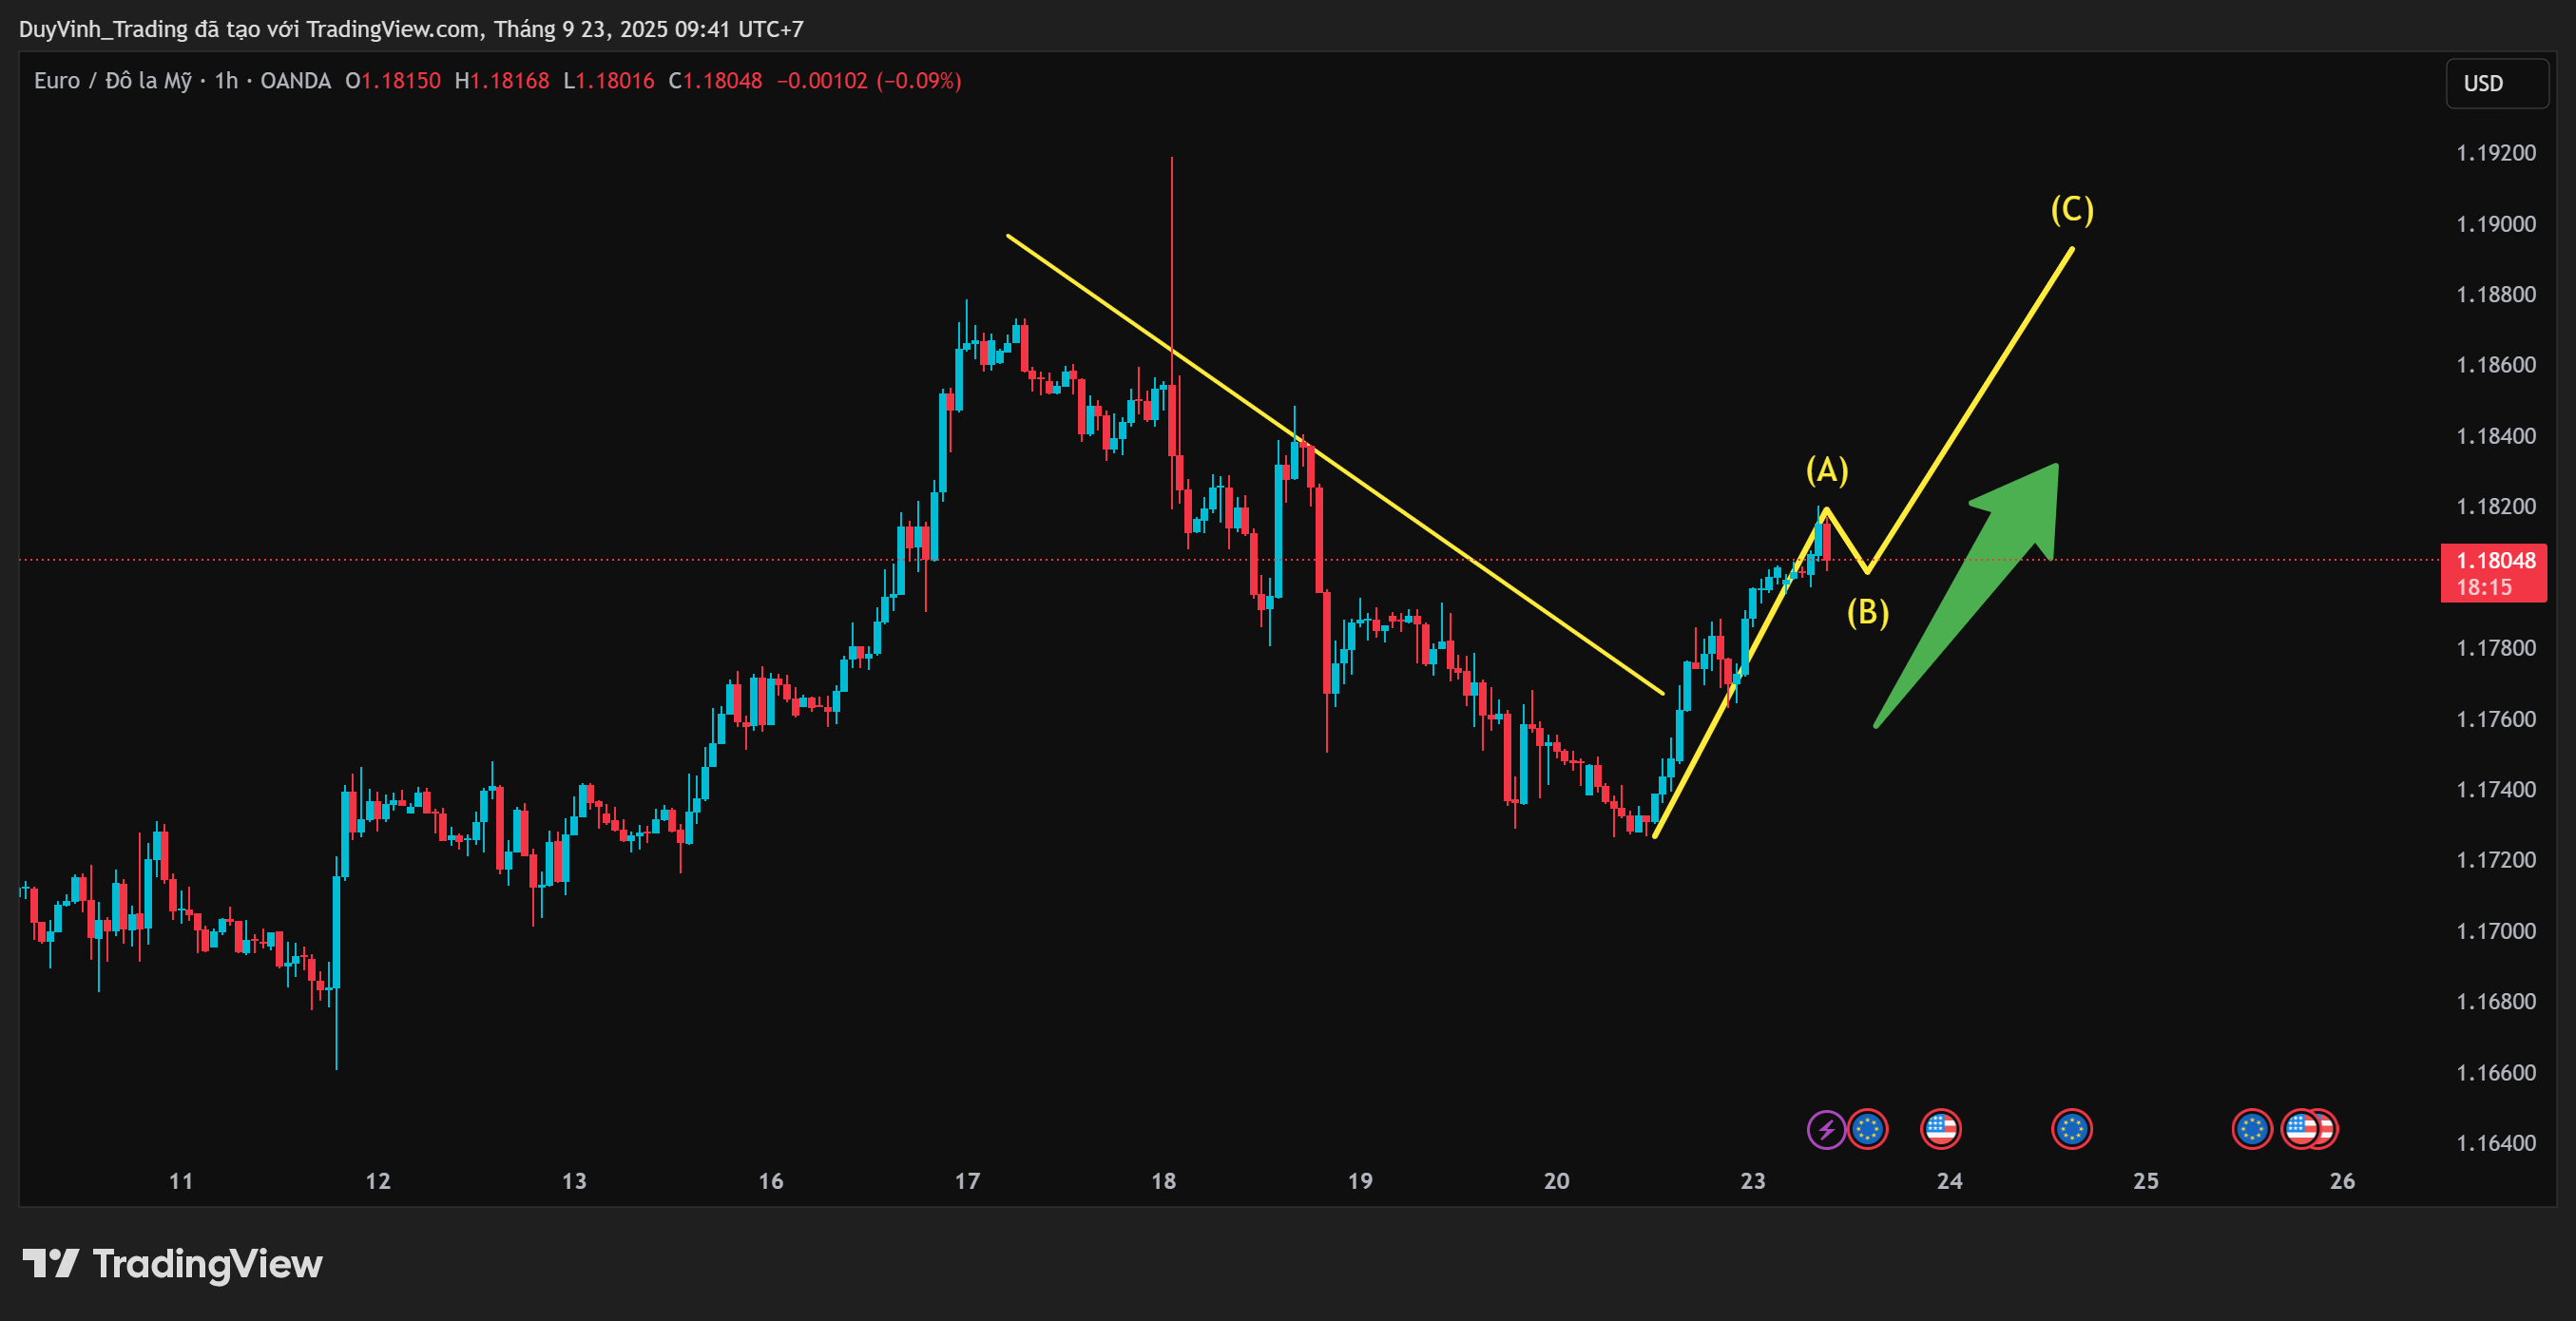The image size is (2576, 1321).
Task: Click price axis level 1.16400
Action: coord(2496,1143)
